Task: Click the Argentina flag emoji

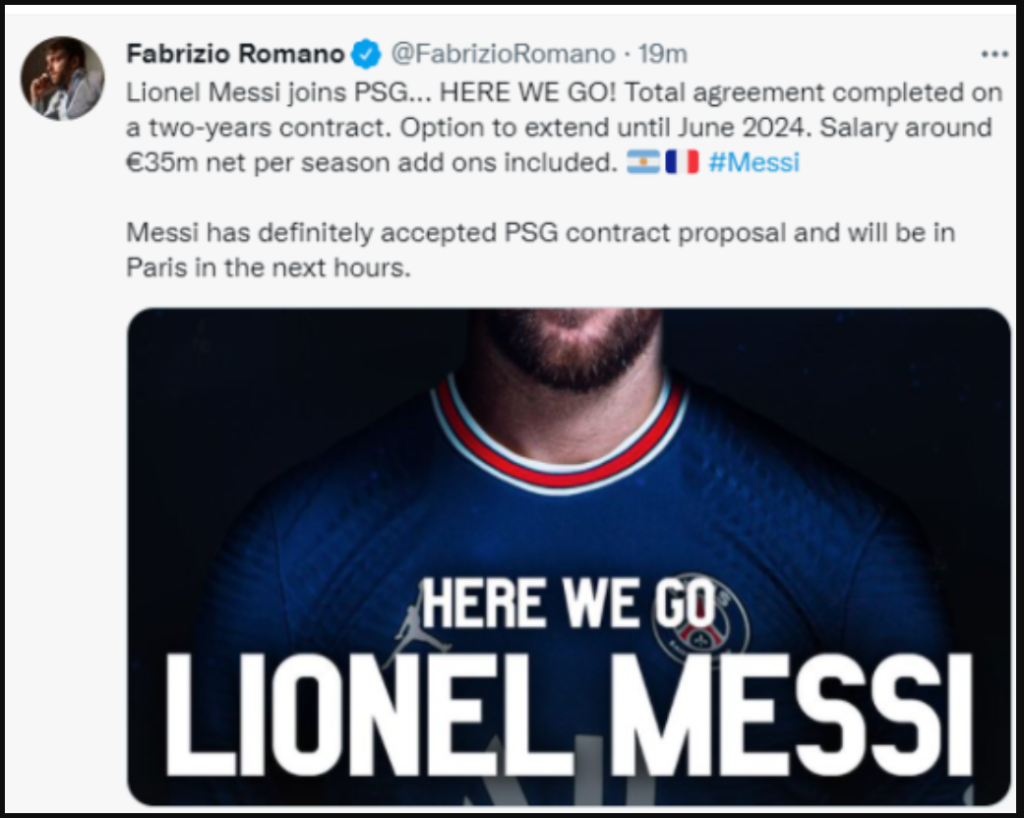Action: click(x=643, y=162)
